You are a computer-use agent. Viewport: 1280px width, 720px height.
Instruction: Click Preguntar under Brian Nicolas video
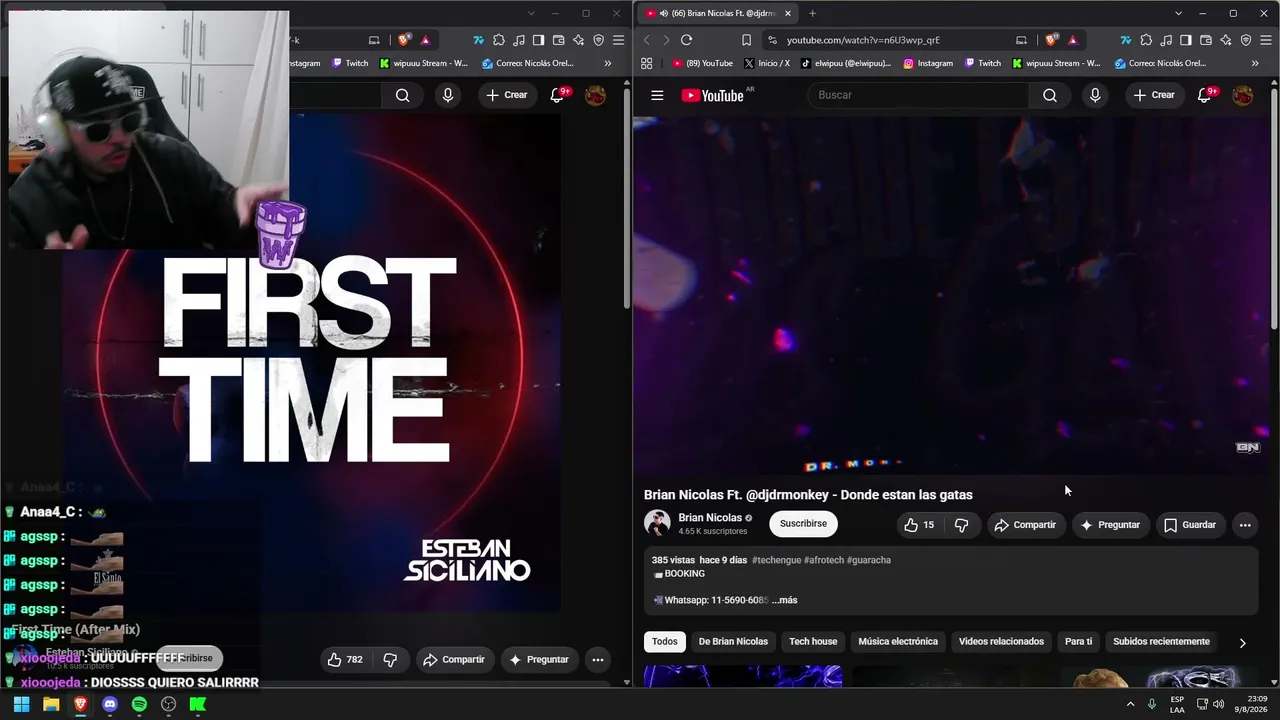pyautogui.click(x=1110, y=525)
